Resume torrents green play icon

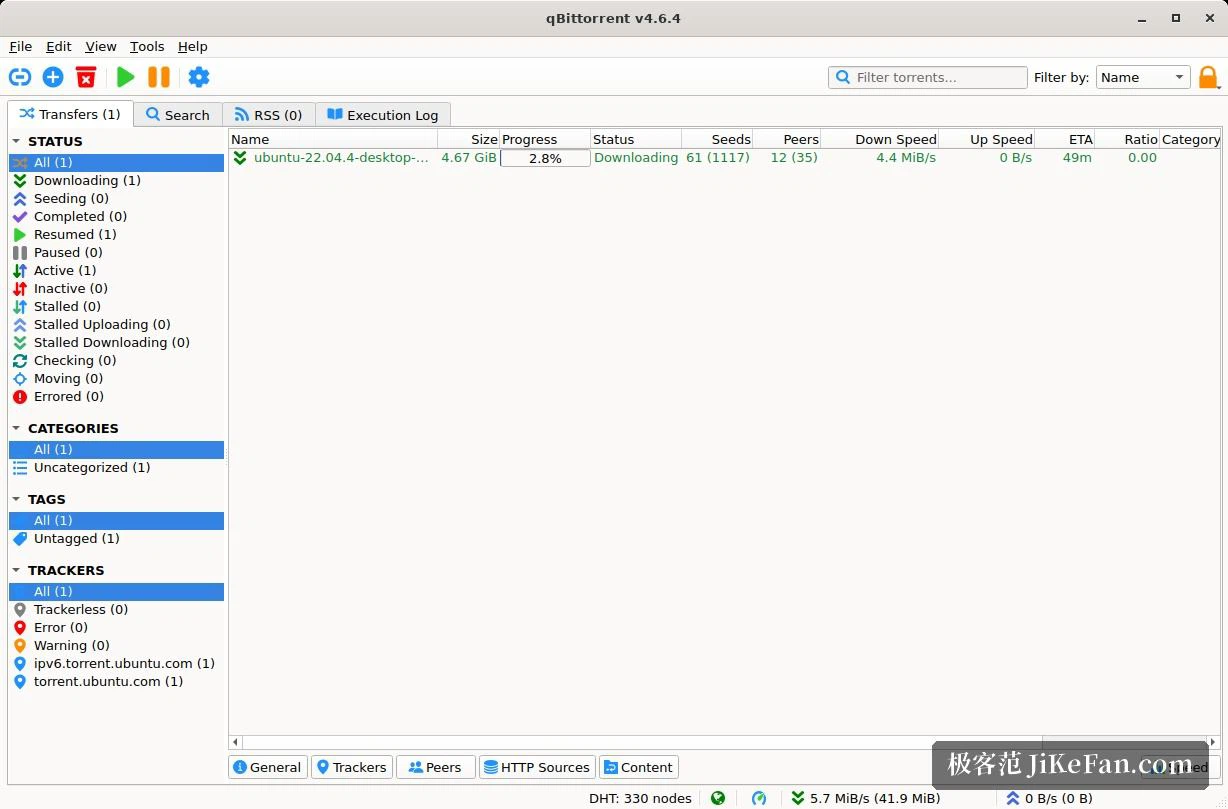[x=125, y=77]
